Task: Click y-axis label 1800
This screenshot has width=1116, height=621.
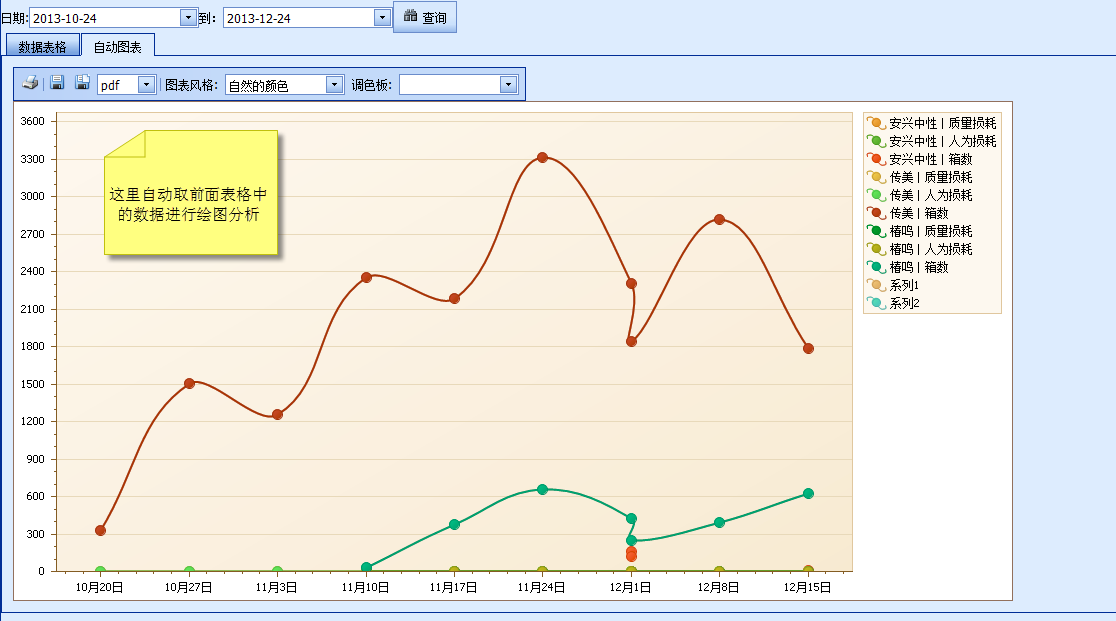Action: [32, 346]
